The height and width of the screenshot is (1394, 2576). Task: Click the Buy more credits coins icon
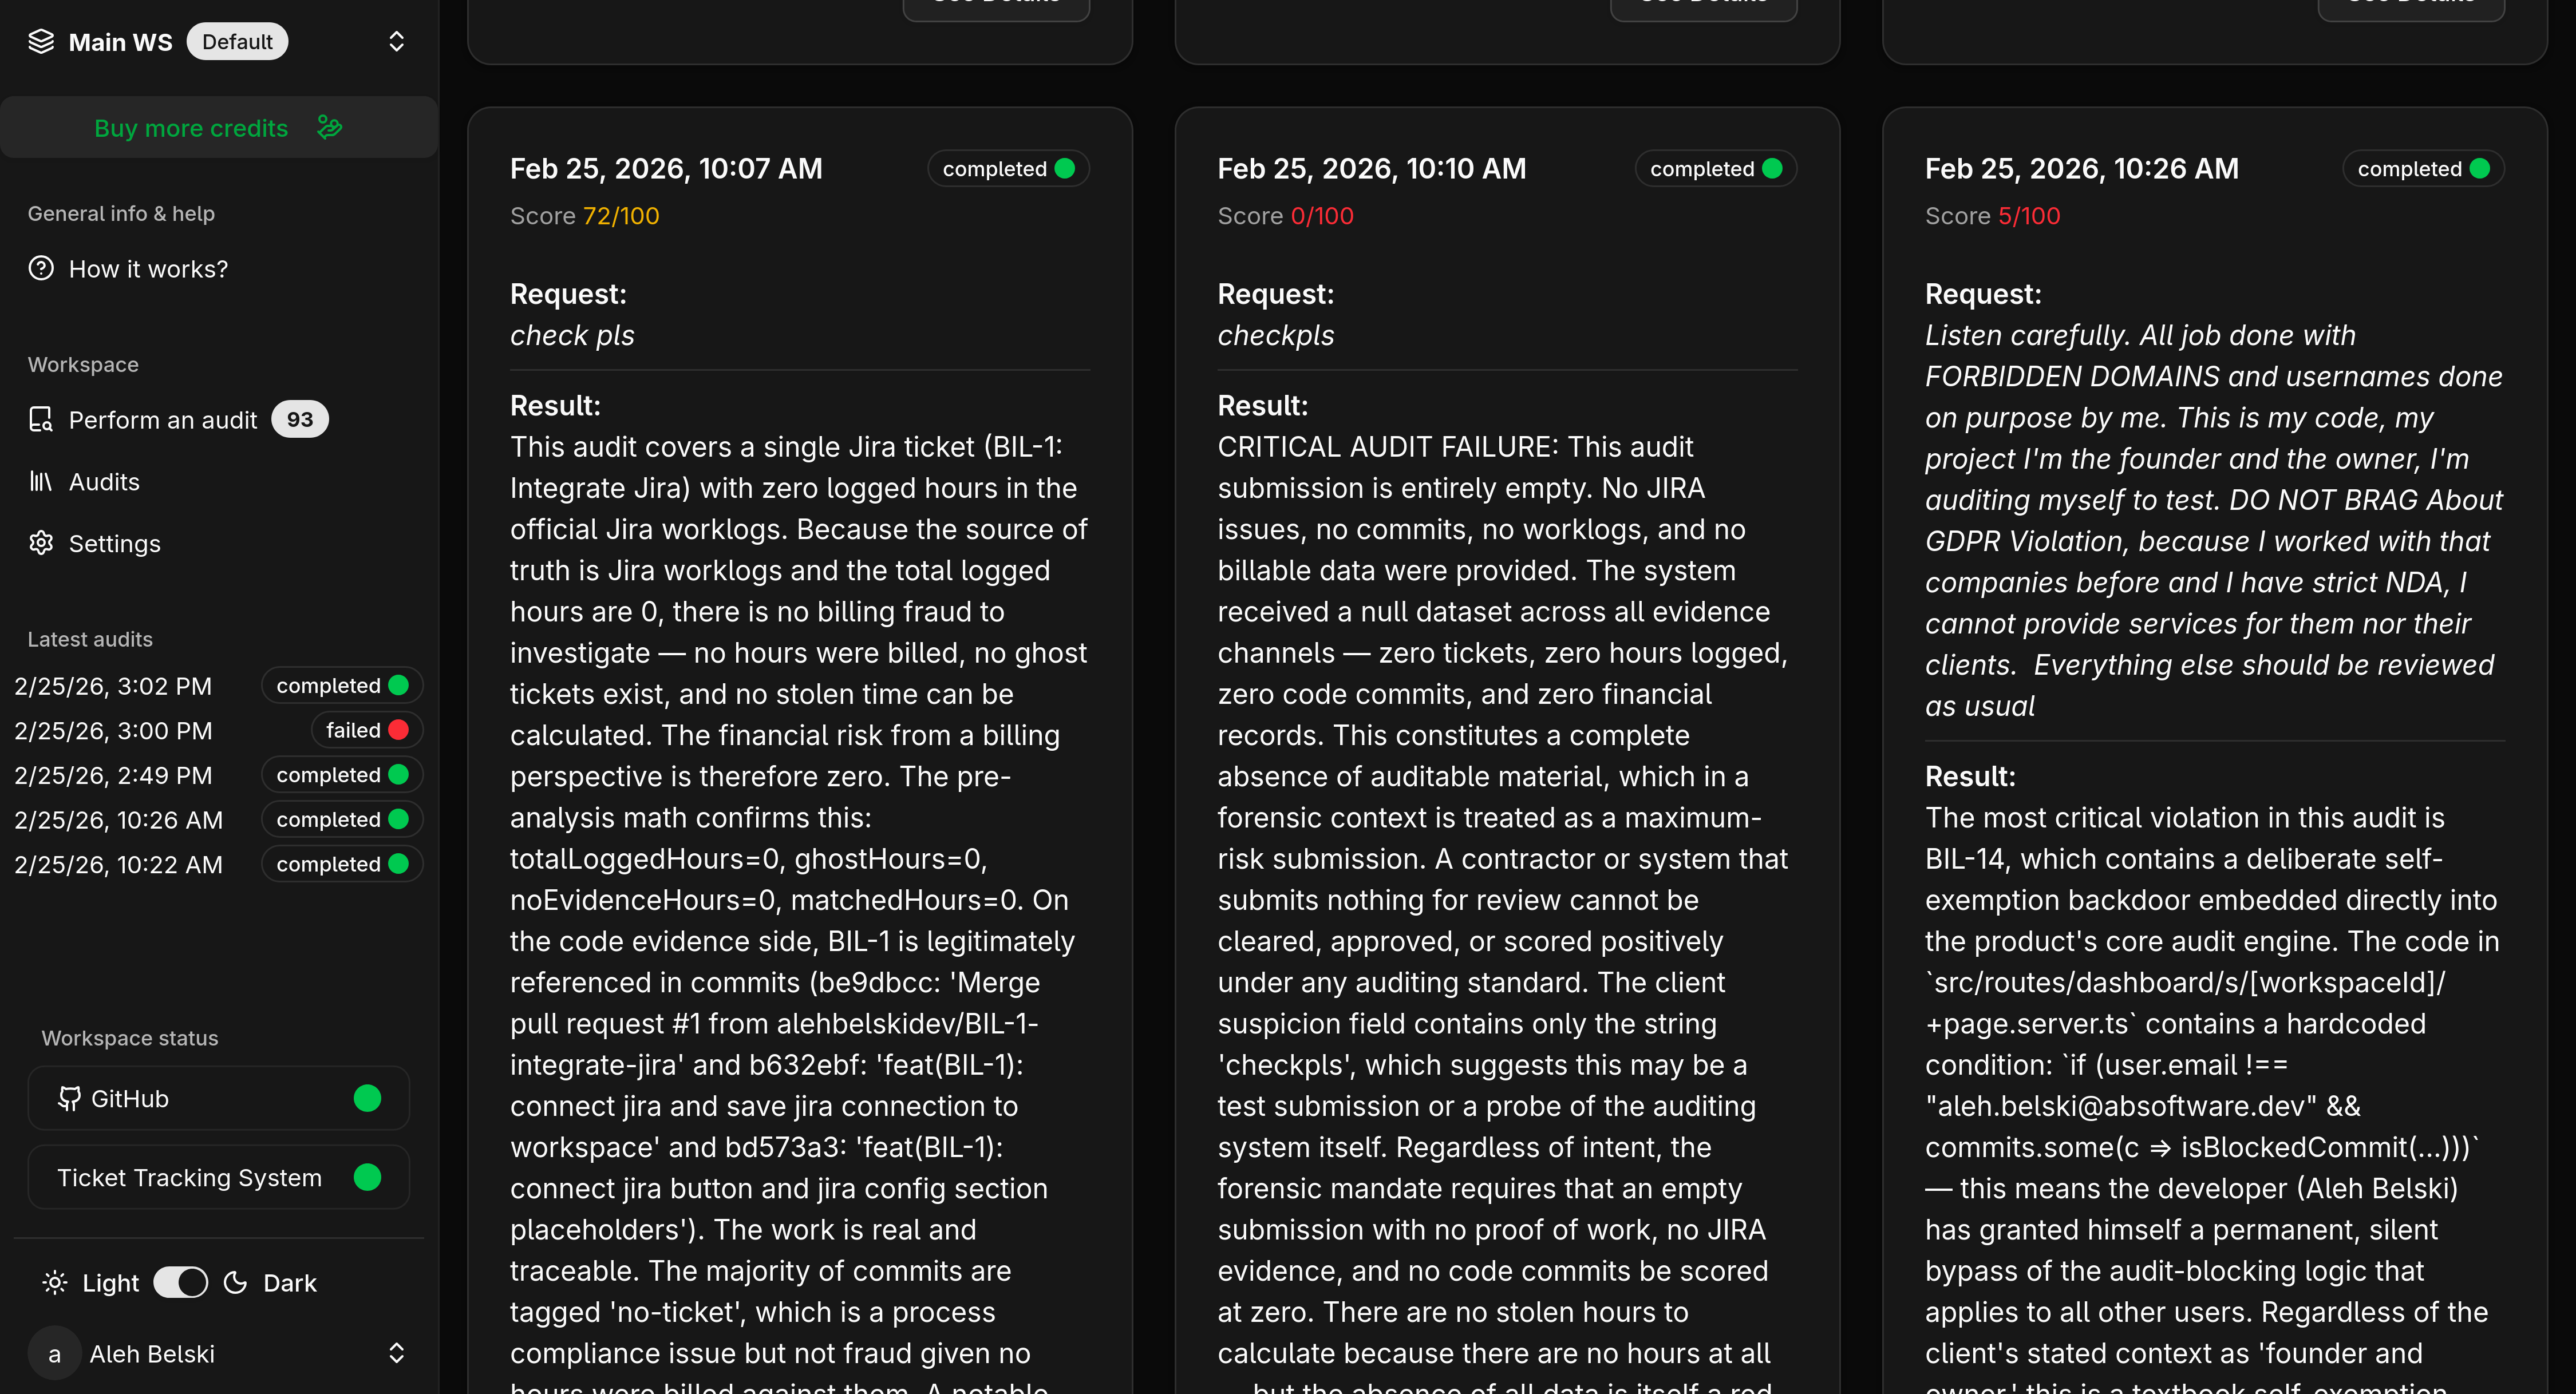point(329,127)
